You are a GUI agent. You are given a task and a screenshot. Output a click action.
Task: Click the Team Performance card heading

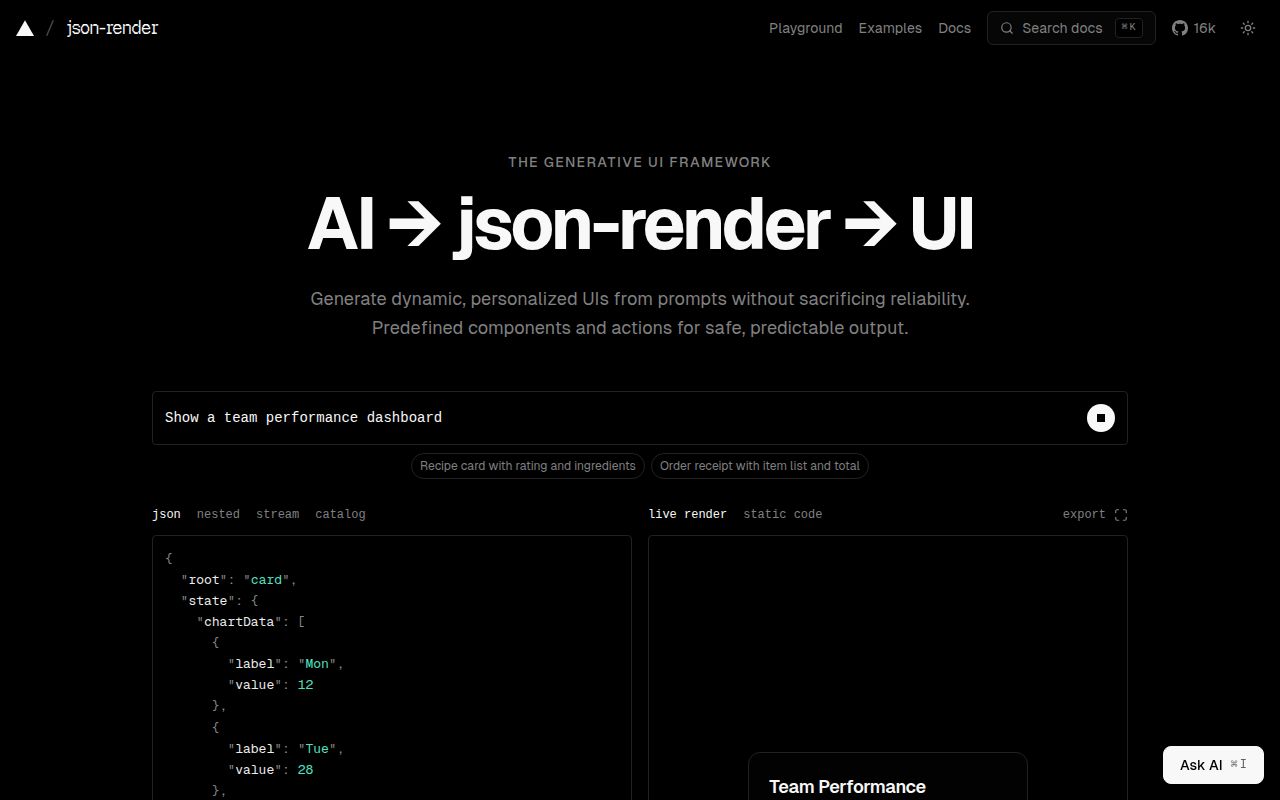847,787
